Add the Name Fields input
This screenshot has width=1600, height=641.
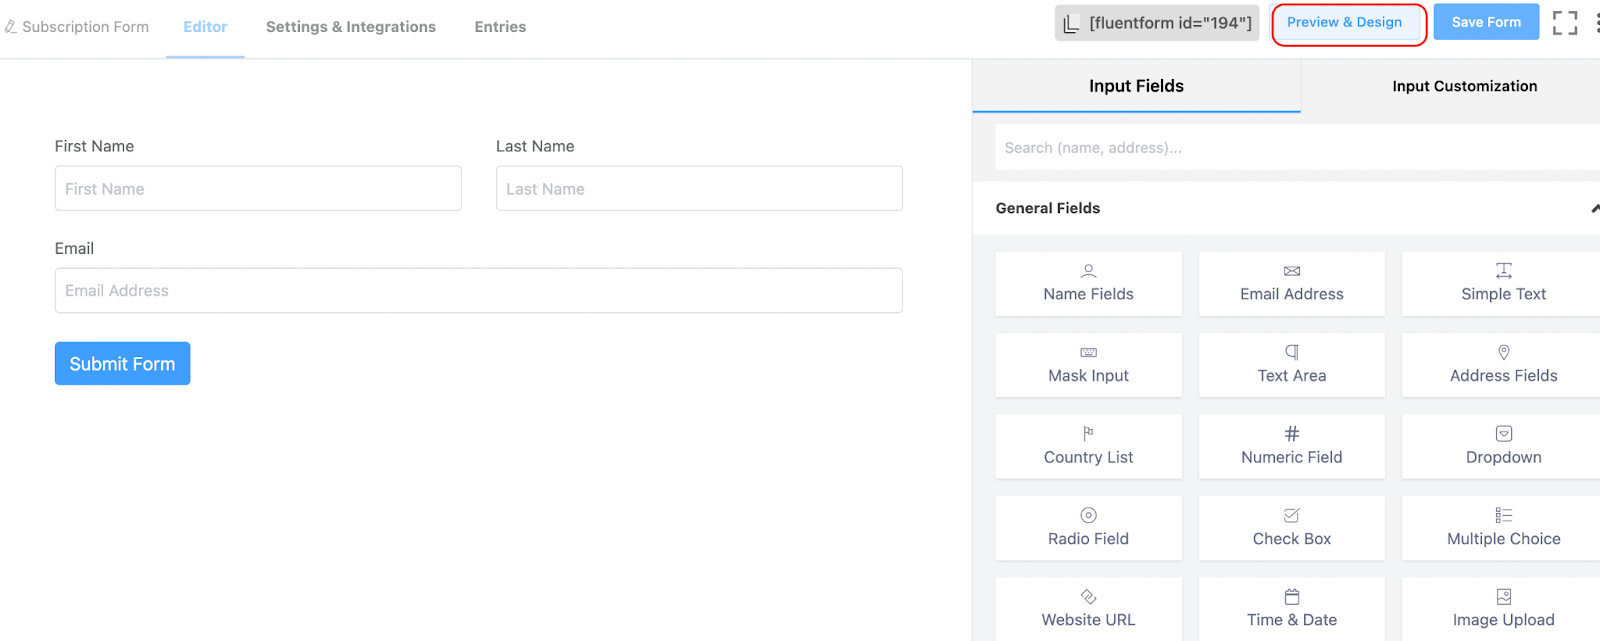click(x=1088, y=284)
